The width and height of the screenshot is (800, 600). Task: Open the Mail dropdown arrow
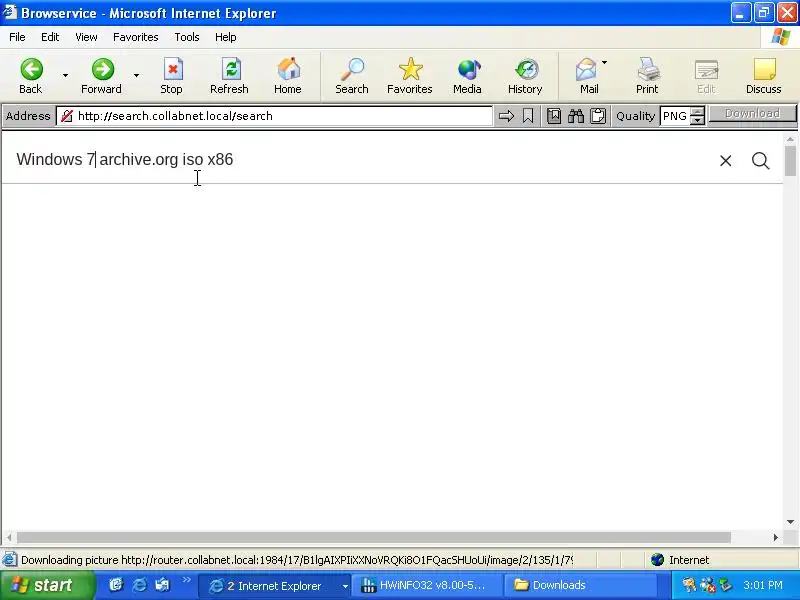tap(605, 63)
